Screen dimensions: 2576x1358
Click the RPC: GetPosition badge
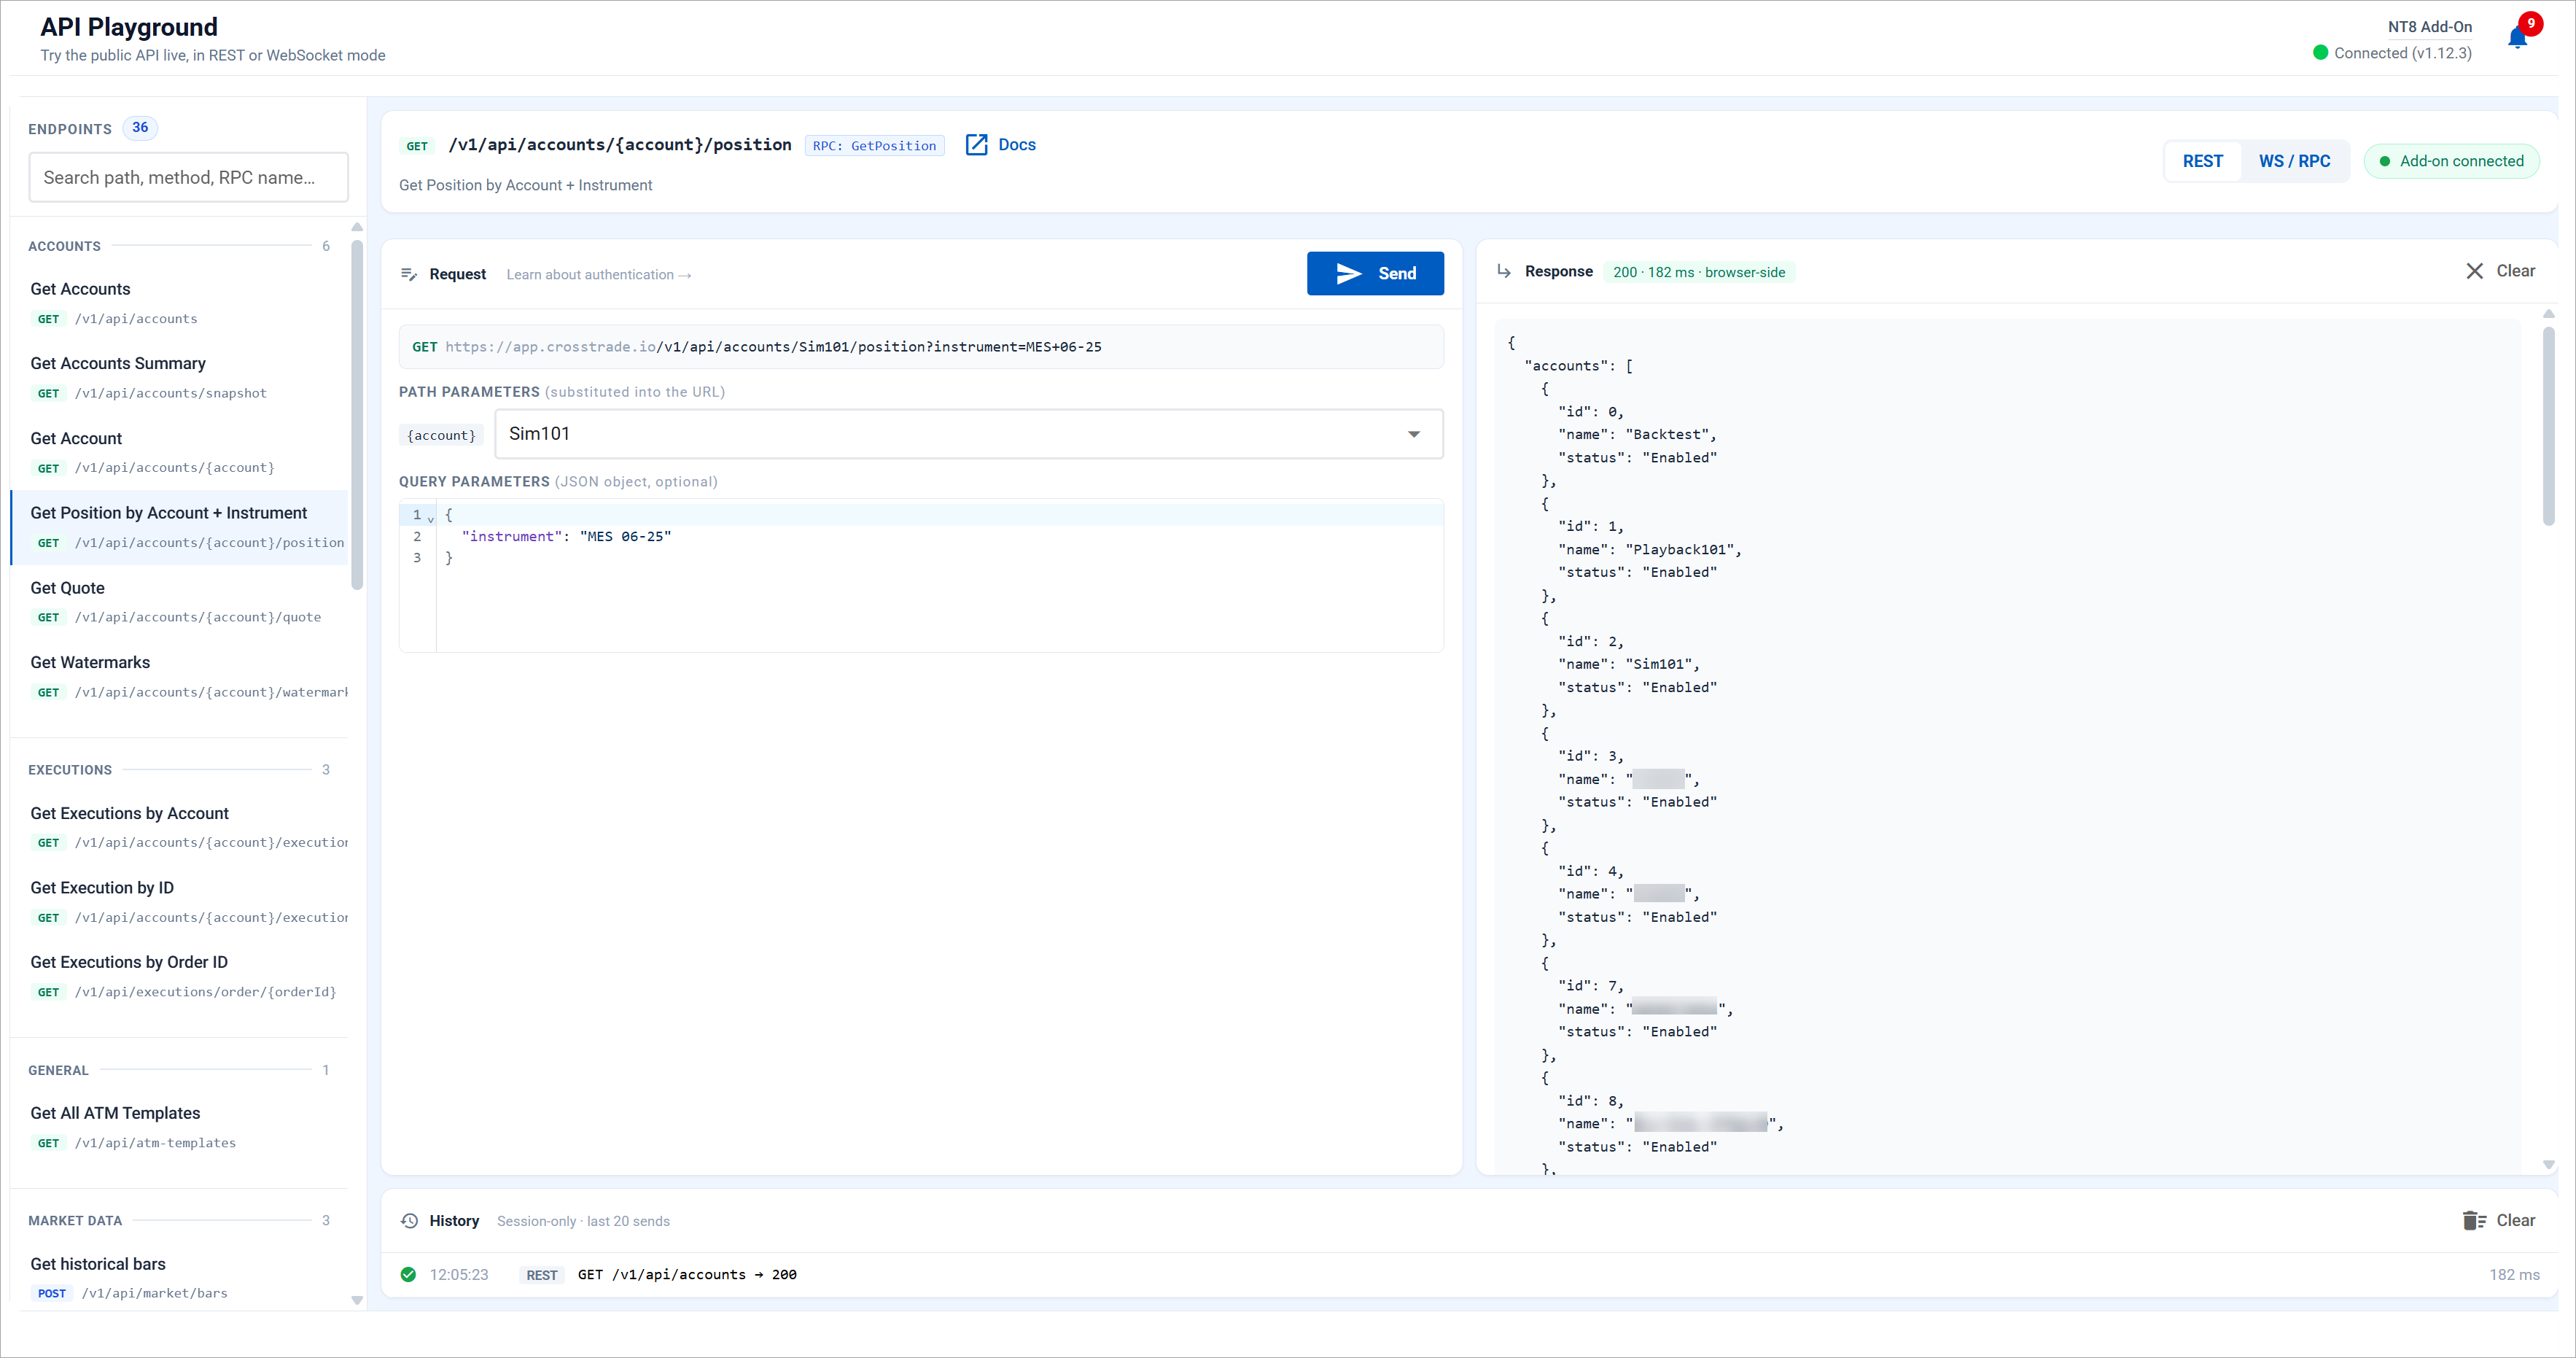(874, 146)
